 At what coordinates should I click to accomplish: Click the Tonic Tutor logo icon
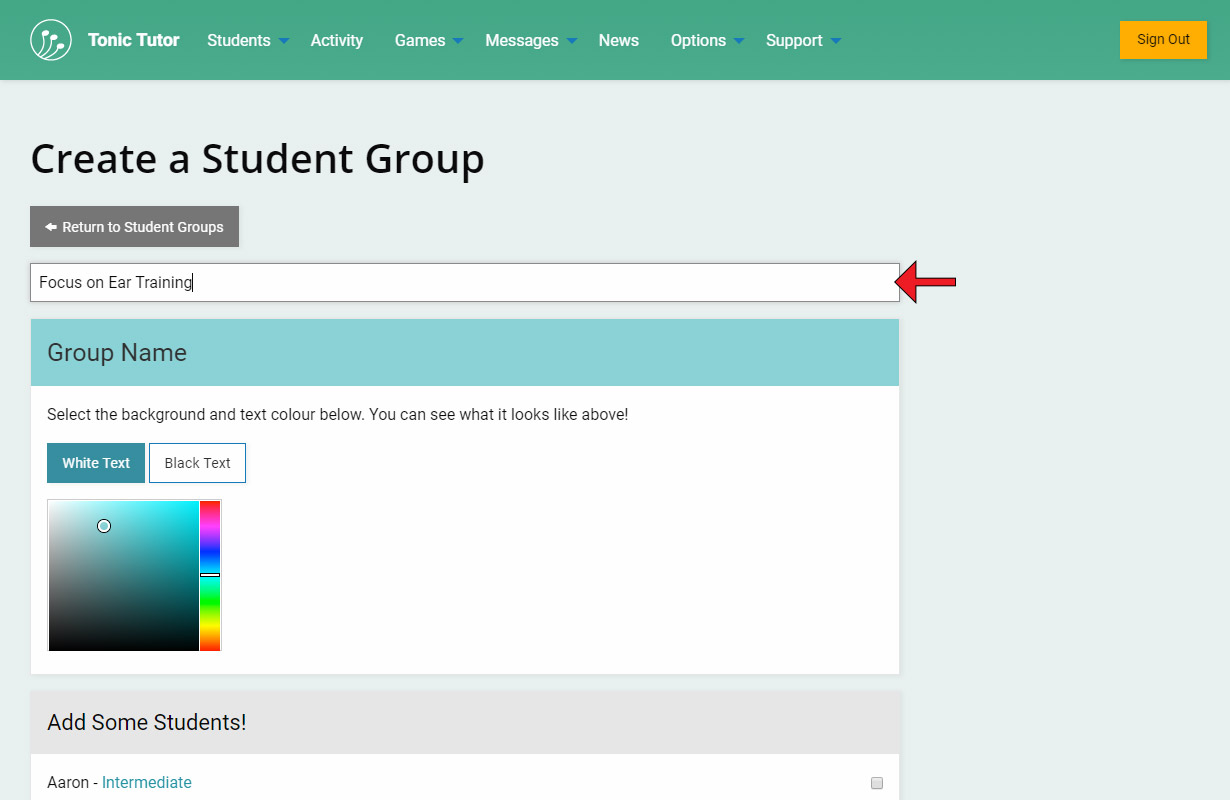click(x=51, y=40)
